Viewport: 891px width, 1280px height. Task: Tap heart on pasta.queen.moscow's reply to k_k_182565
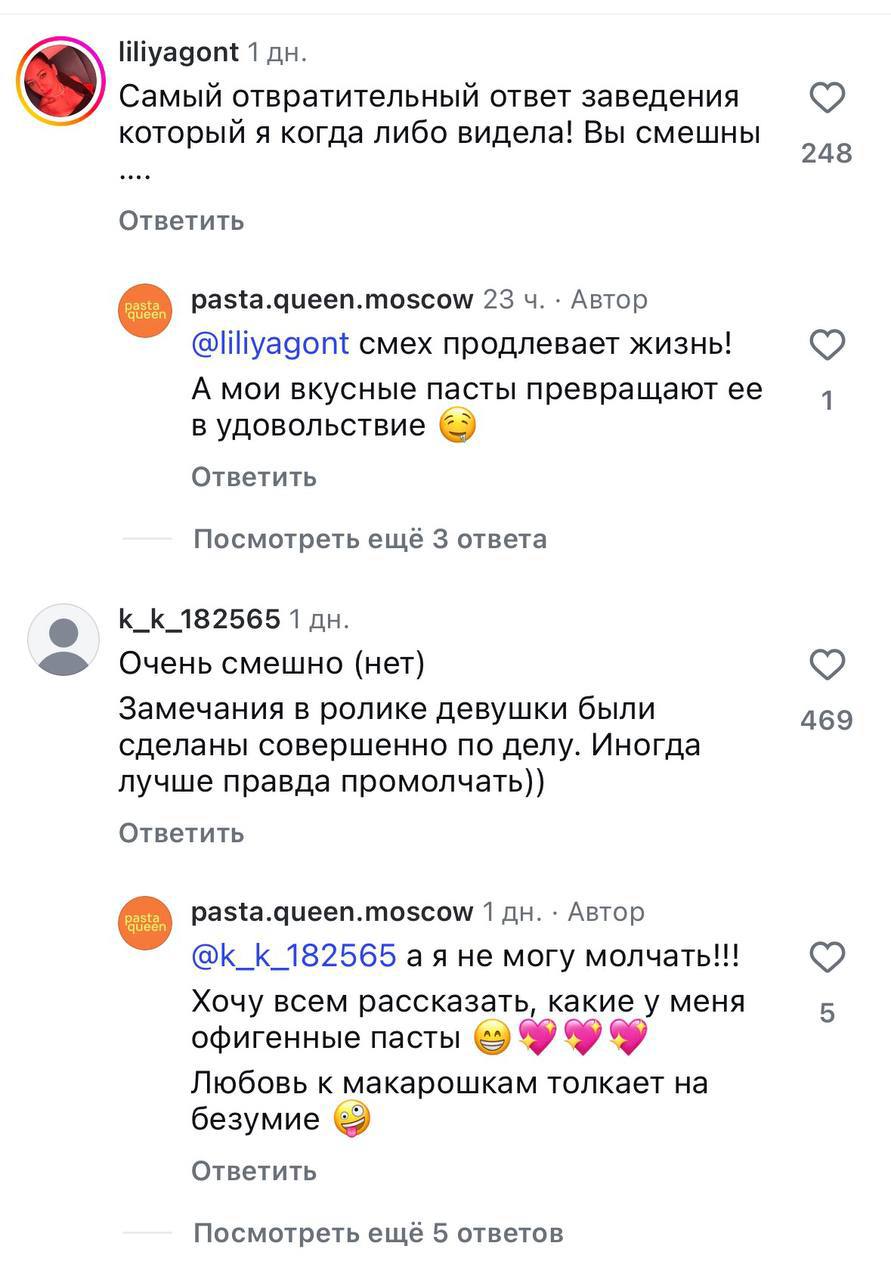[827, 958]
